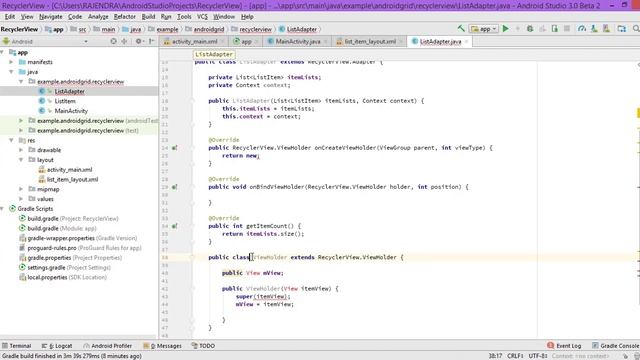Select local.properties file
Viewport: 640px width, 360px height.
(63, 278)
